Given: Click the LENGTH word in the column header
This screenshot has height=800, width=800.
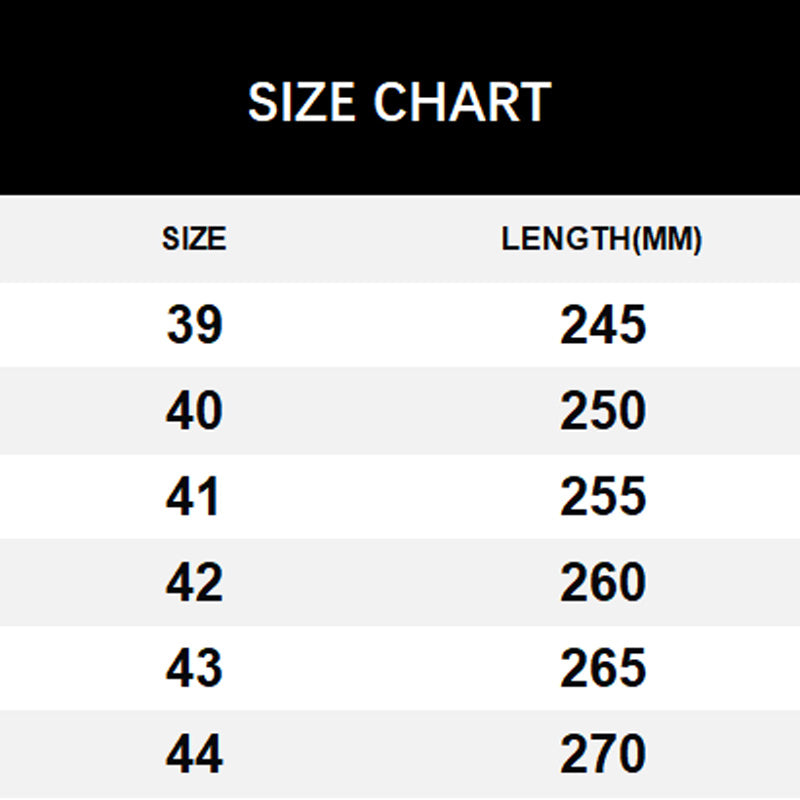Looking at the screenshot, I should coord(567,240).
